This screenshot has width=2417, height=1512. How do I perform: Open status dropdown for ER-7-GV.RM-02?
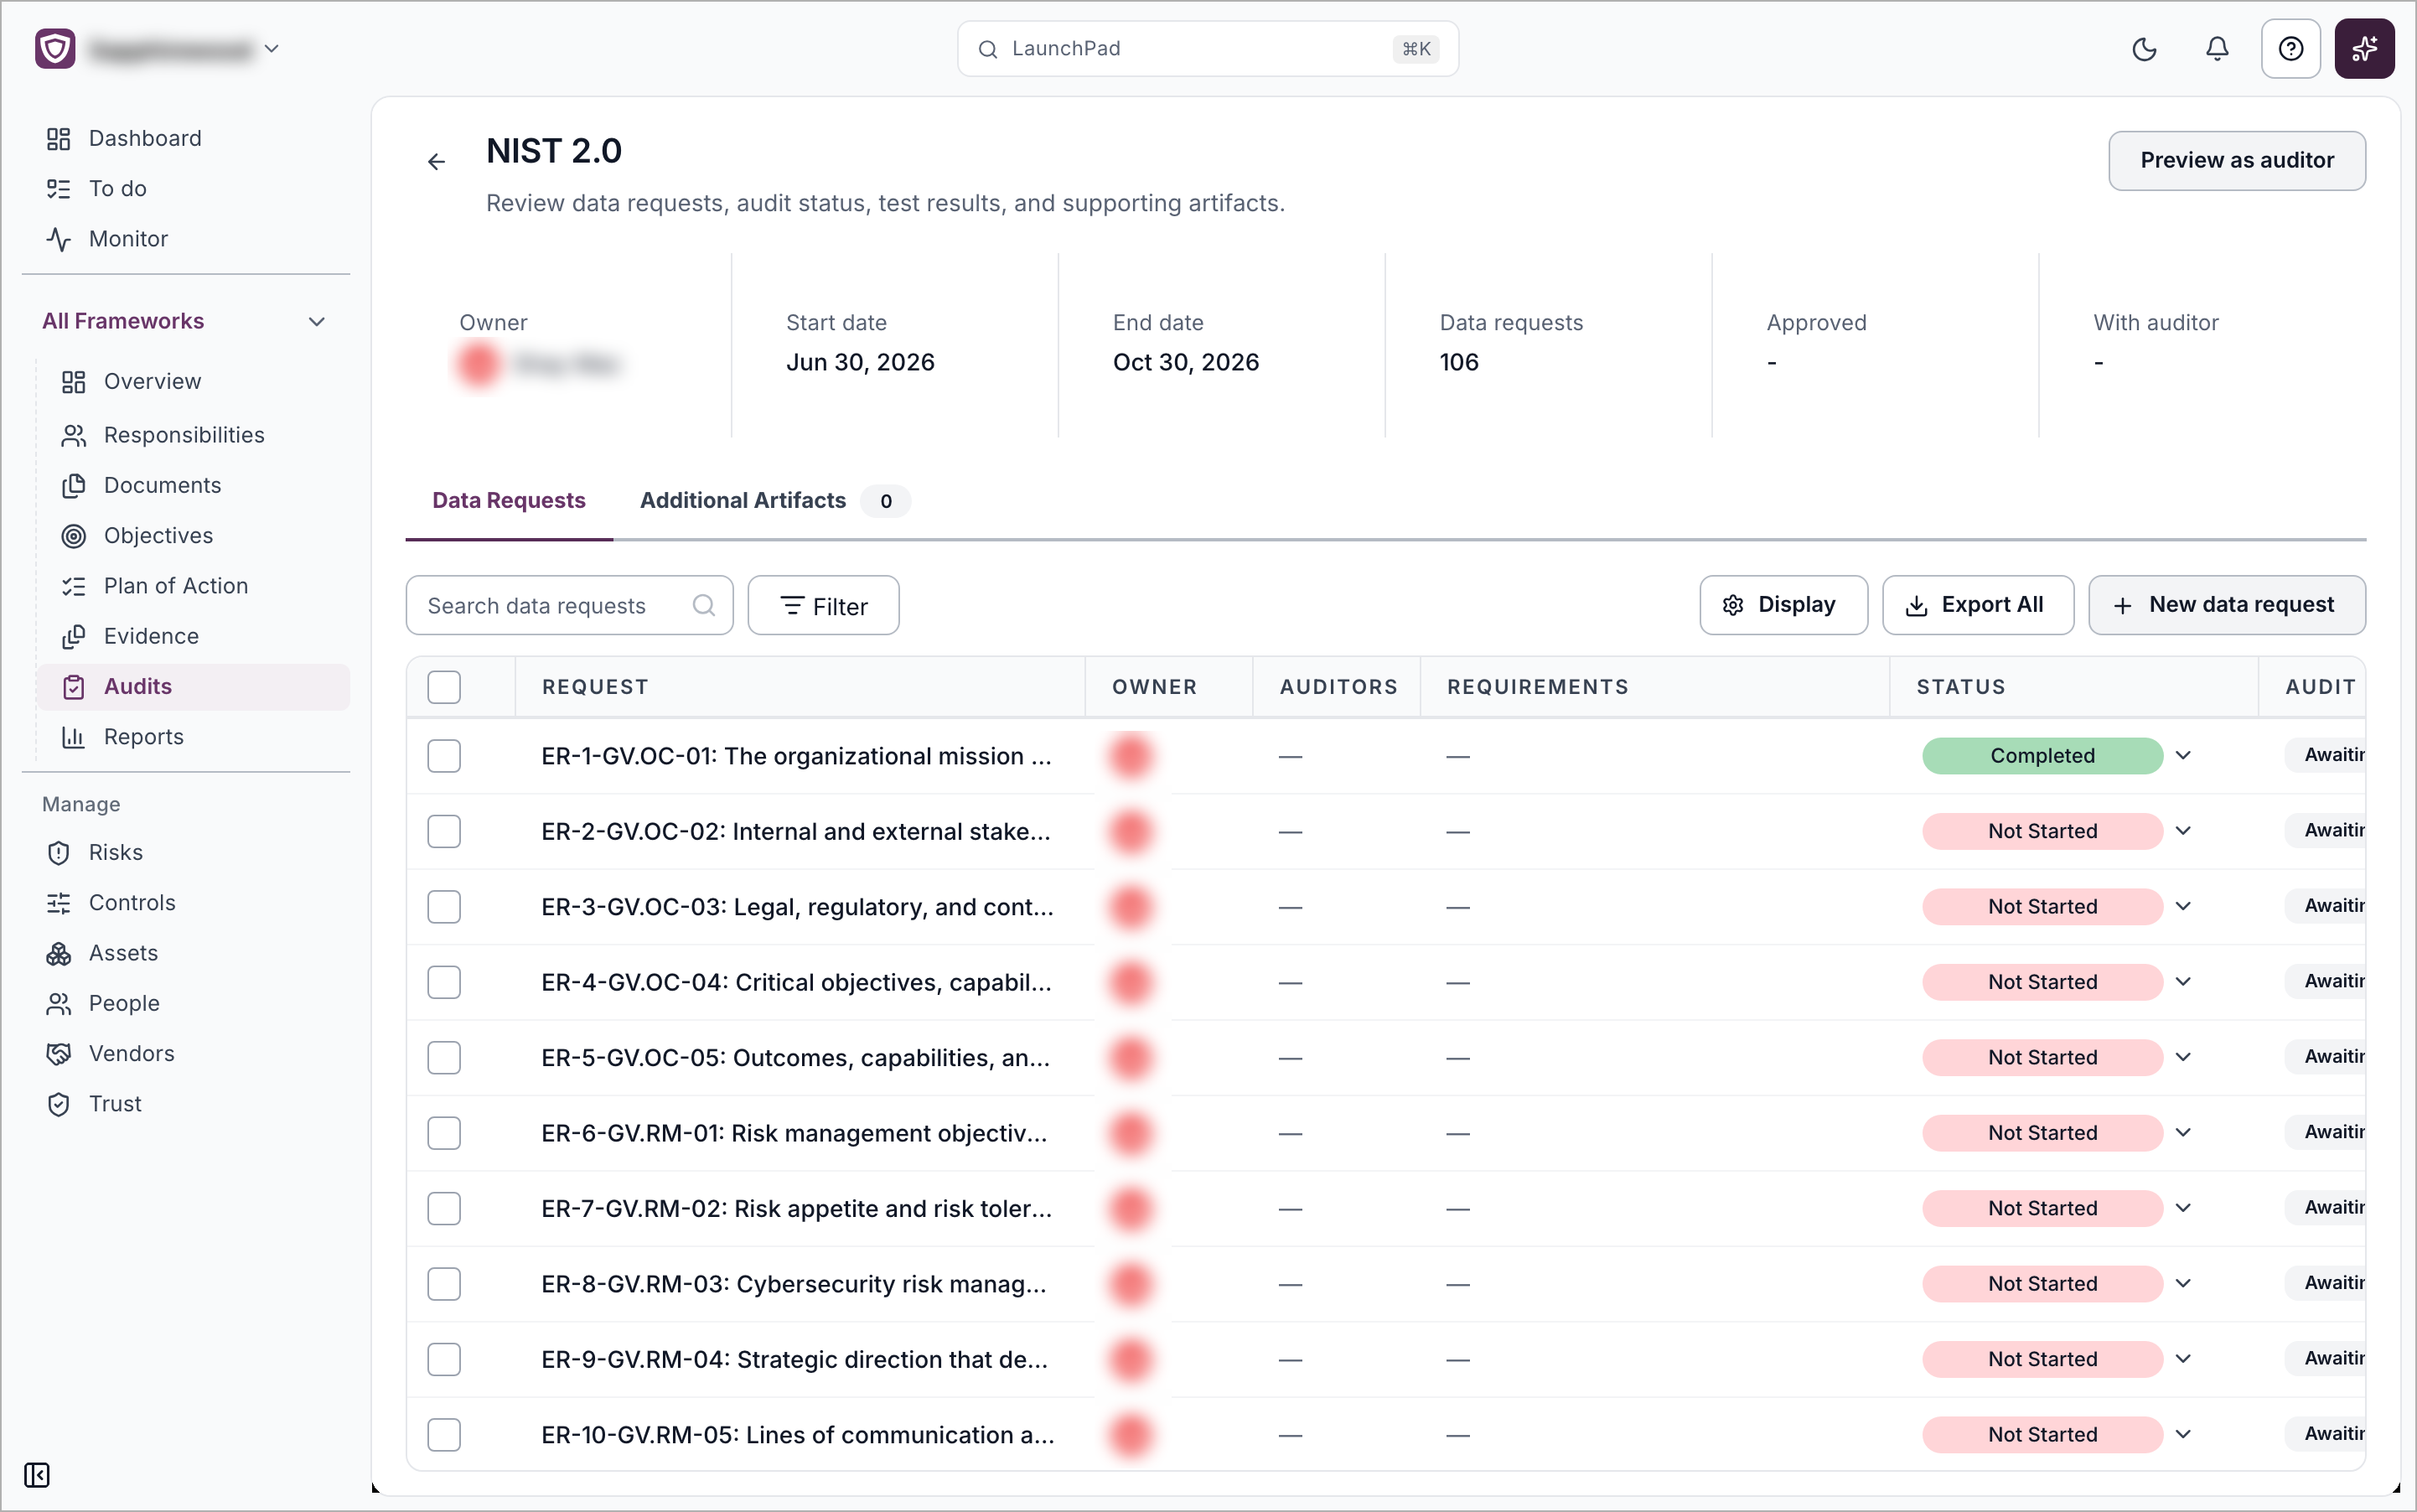click(2184, 1208)
